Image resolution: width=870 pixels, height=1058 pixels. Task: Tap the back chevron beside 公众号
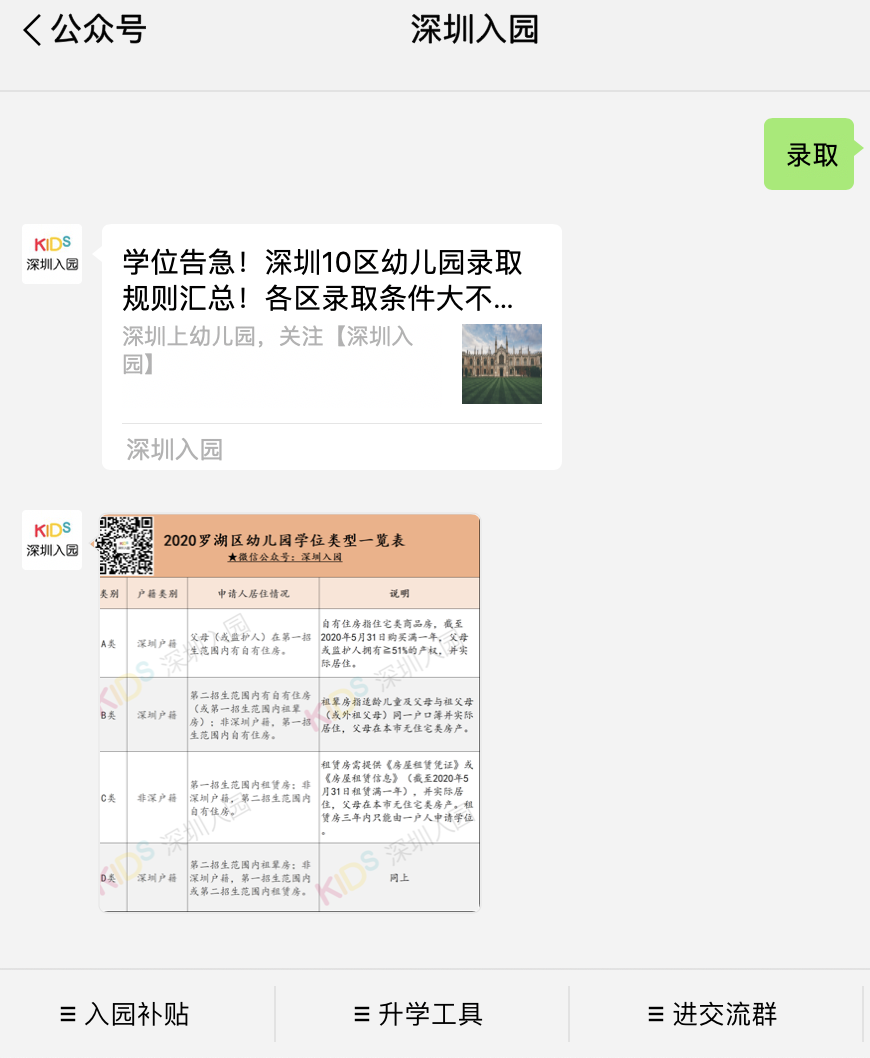(29, 30)
